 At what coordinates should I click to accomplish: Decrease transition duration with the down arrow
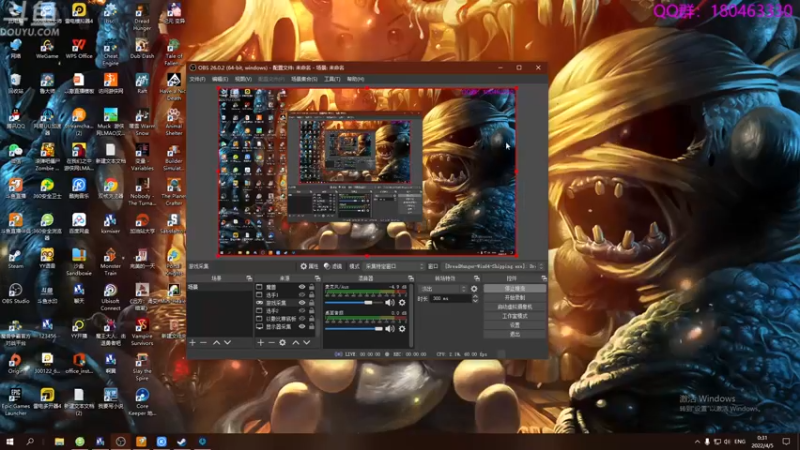click(475, 301)
